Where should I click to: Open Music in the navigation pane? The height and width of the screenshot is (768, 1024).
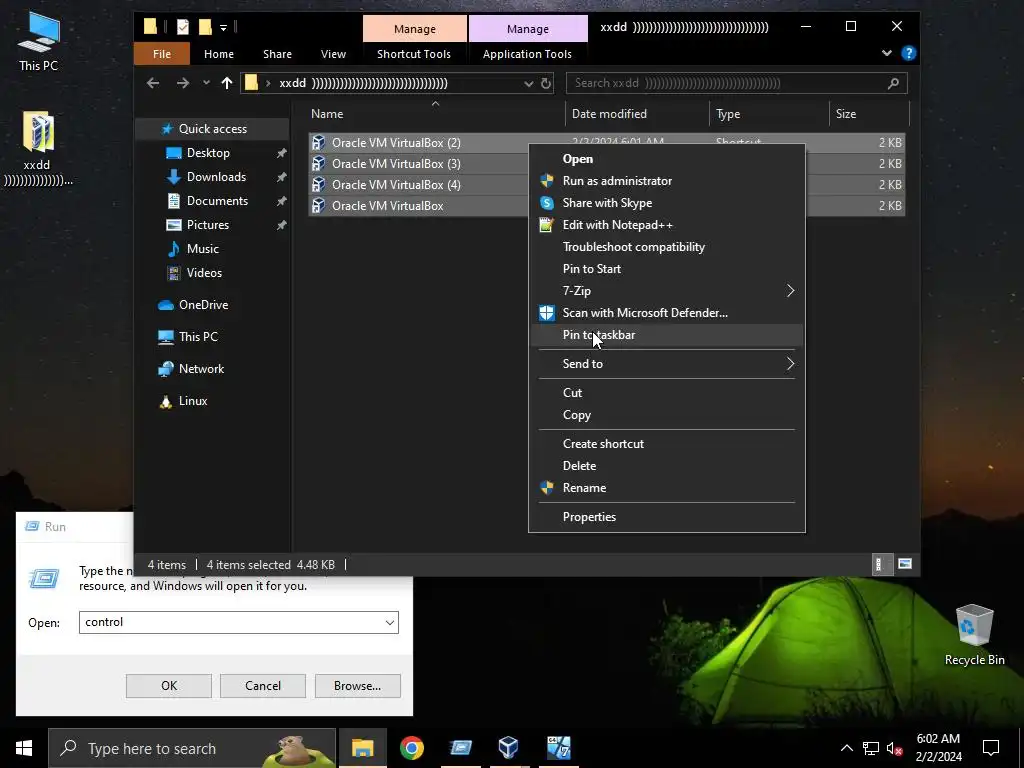(x=202, y=249)
